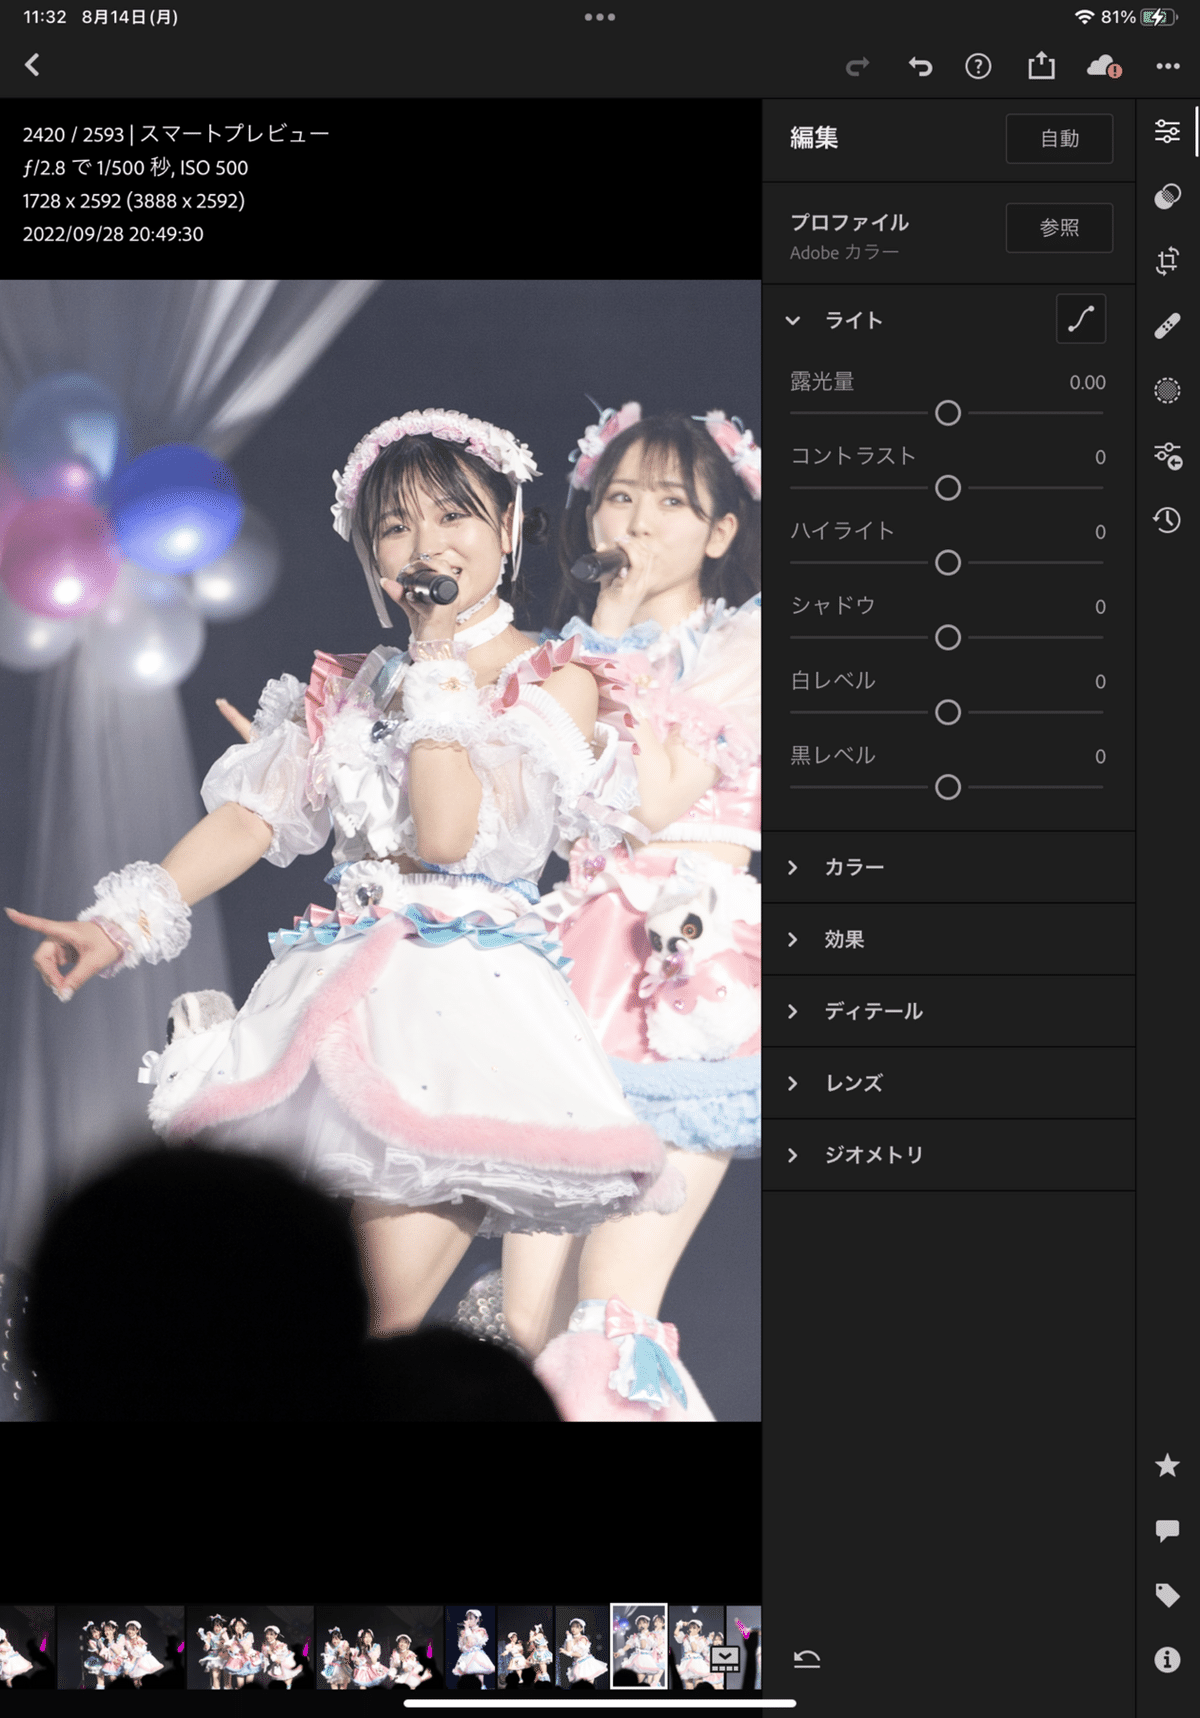Tap the main photo preview
Image resolution: width=1200 pixels, height=1718 pixels.
tap(380, 850)
